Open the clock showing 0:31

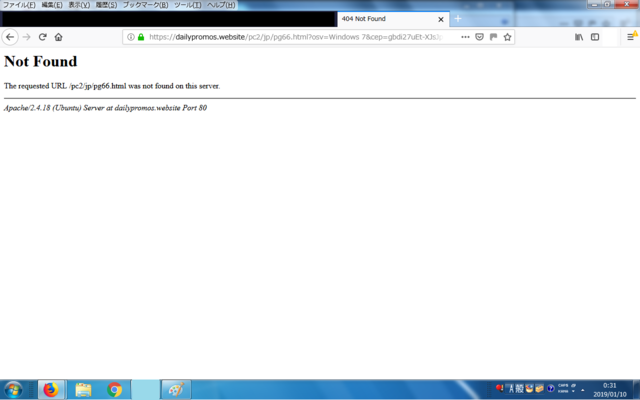pos(610,390)
